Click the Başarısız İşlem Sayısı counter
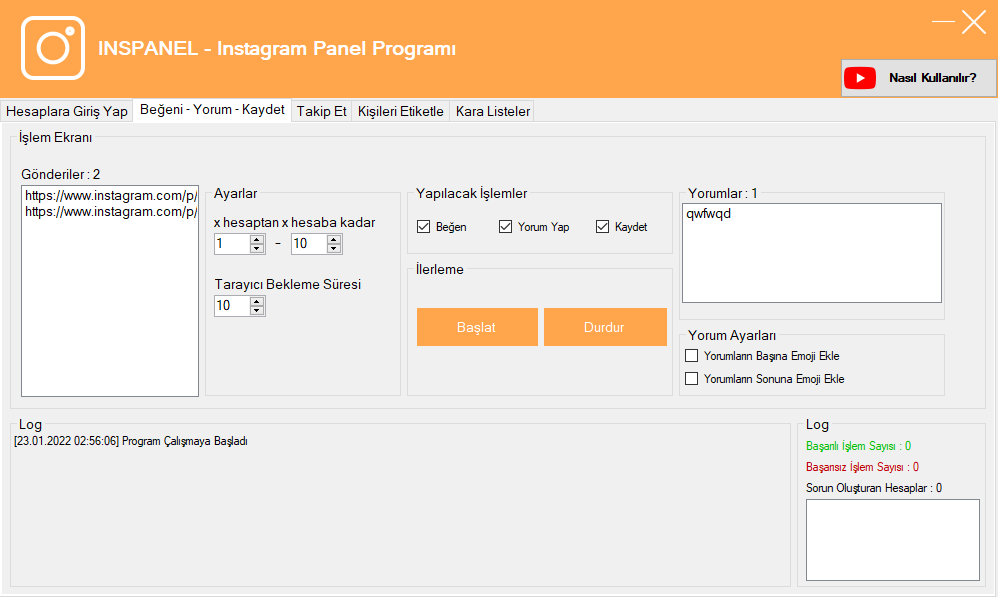 862,467
